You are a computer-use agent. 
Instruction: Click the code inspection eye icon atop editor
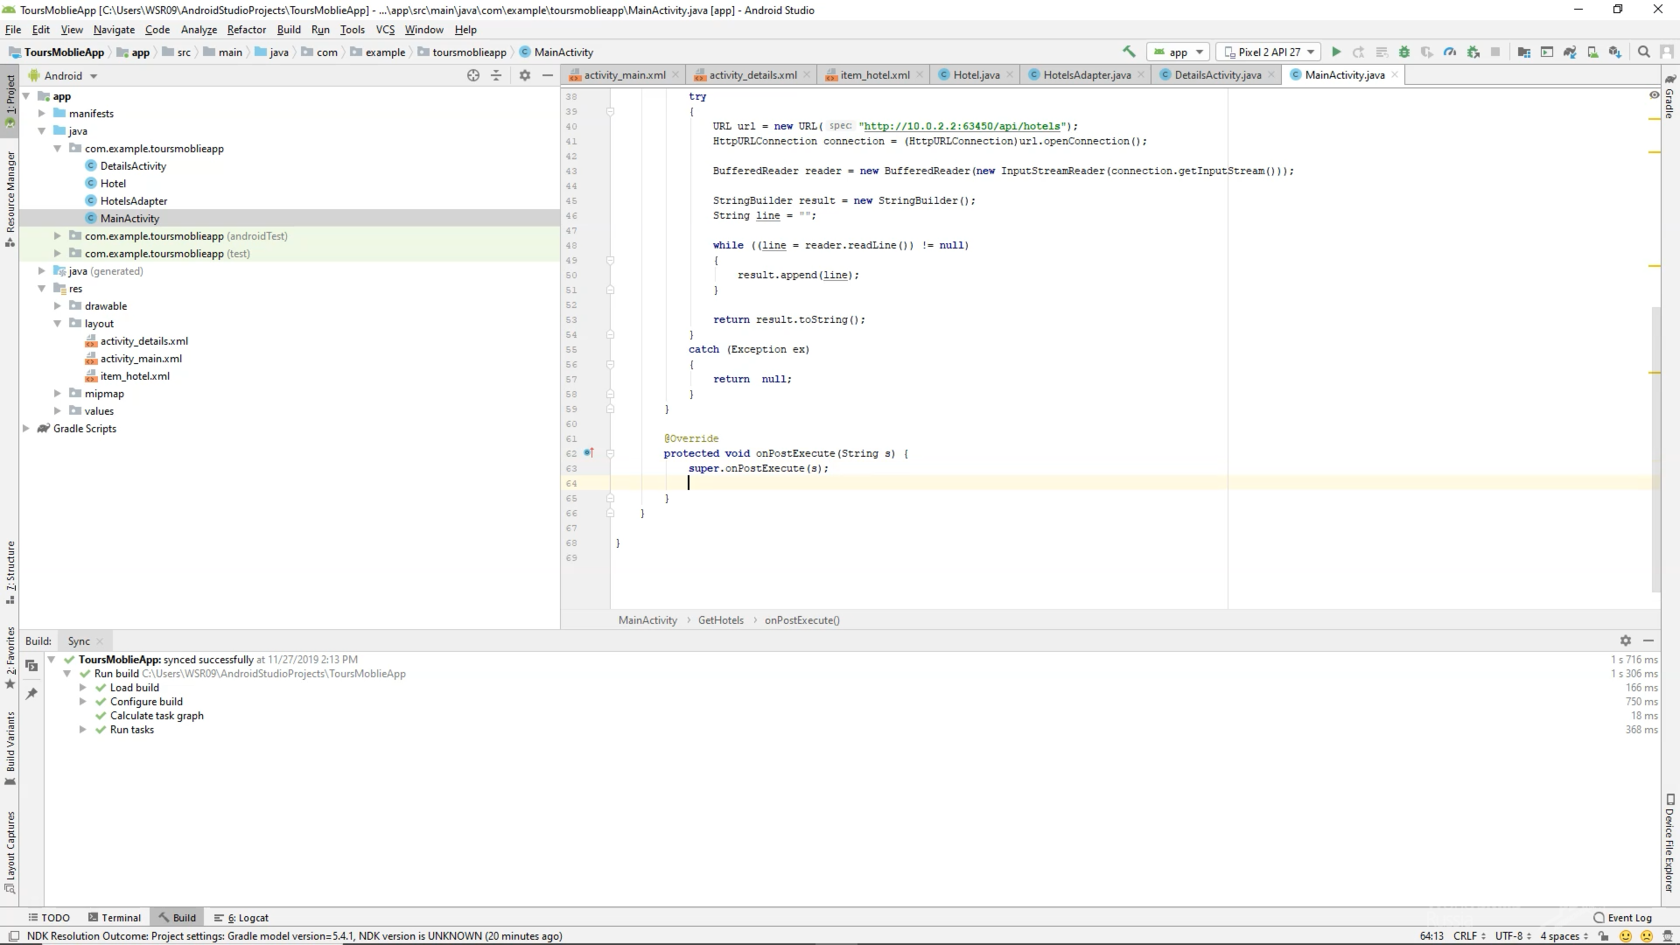pyautogui.click(x=1654, y=95)
